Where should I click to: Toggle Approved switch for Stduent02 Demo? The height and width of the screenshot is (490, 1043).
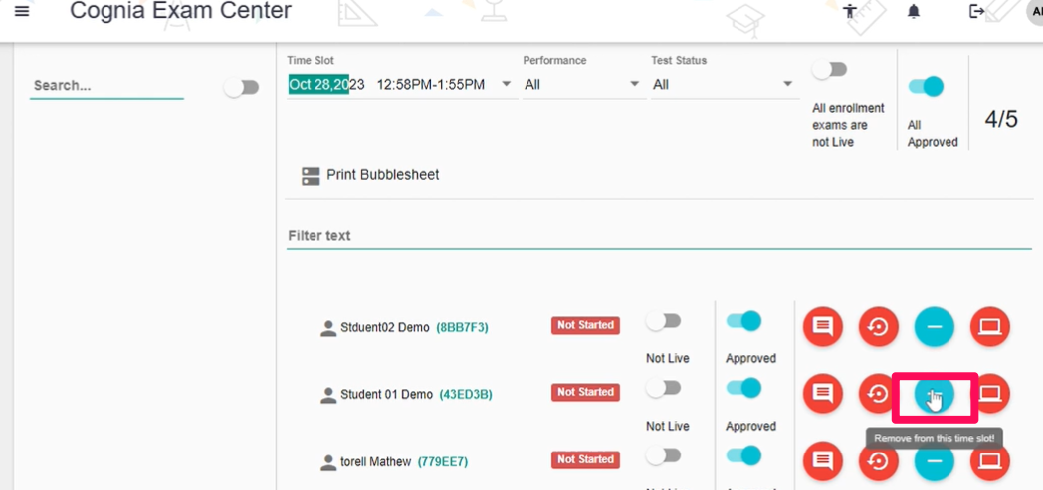(744, 321)
